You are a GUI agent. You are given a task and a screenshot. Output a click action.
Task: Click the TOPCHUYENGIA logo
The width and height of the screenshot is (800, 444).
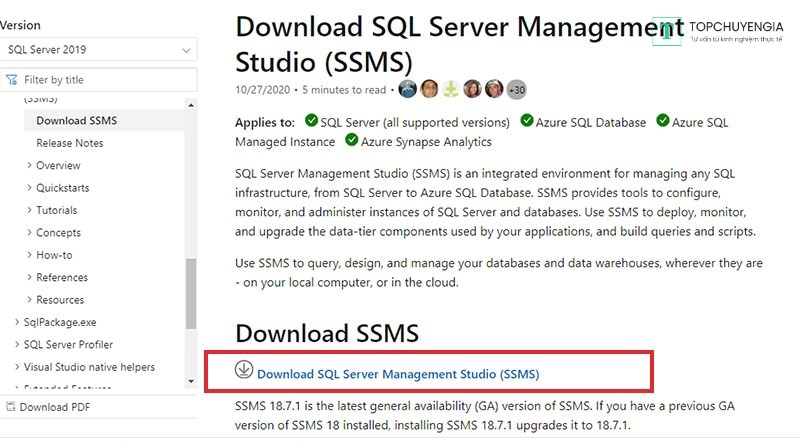pos(723,30)
